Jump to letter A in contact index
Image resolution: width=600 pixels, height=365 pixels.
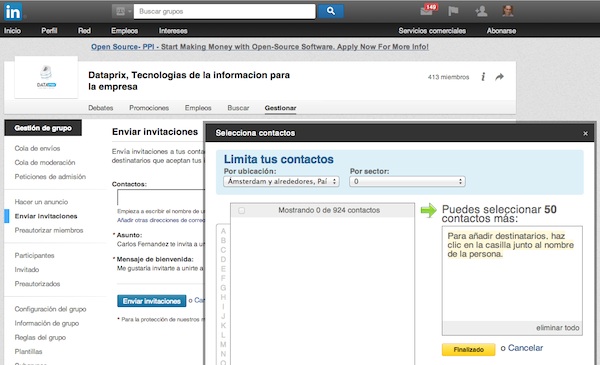coord(223,231)
